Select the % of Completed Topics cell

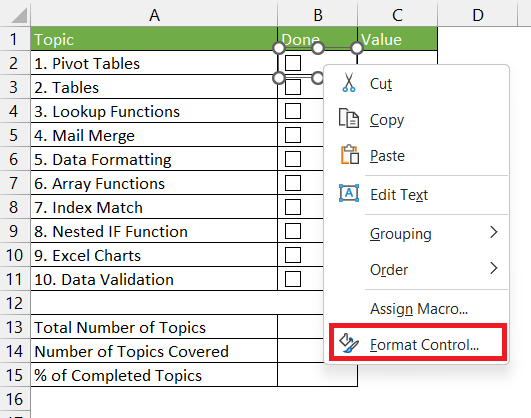[x=154, y=375]
